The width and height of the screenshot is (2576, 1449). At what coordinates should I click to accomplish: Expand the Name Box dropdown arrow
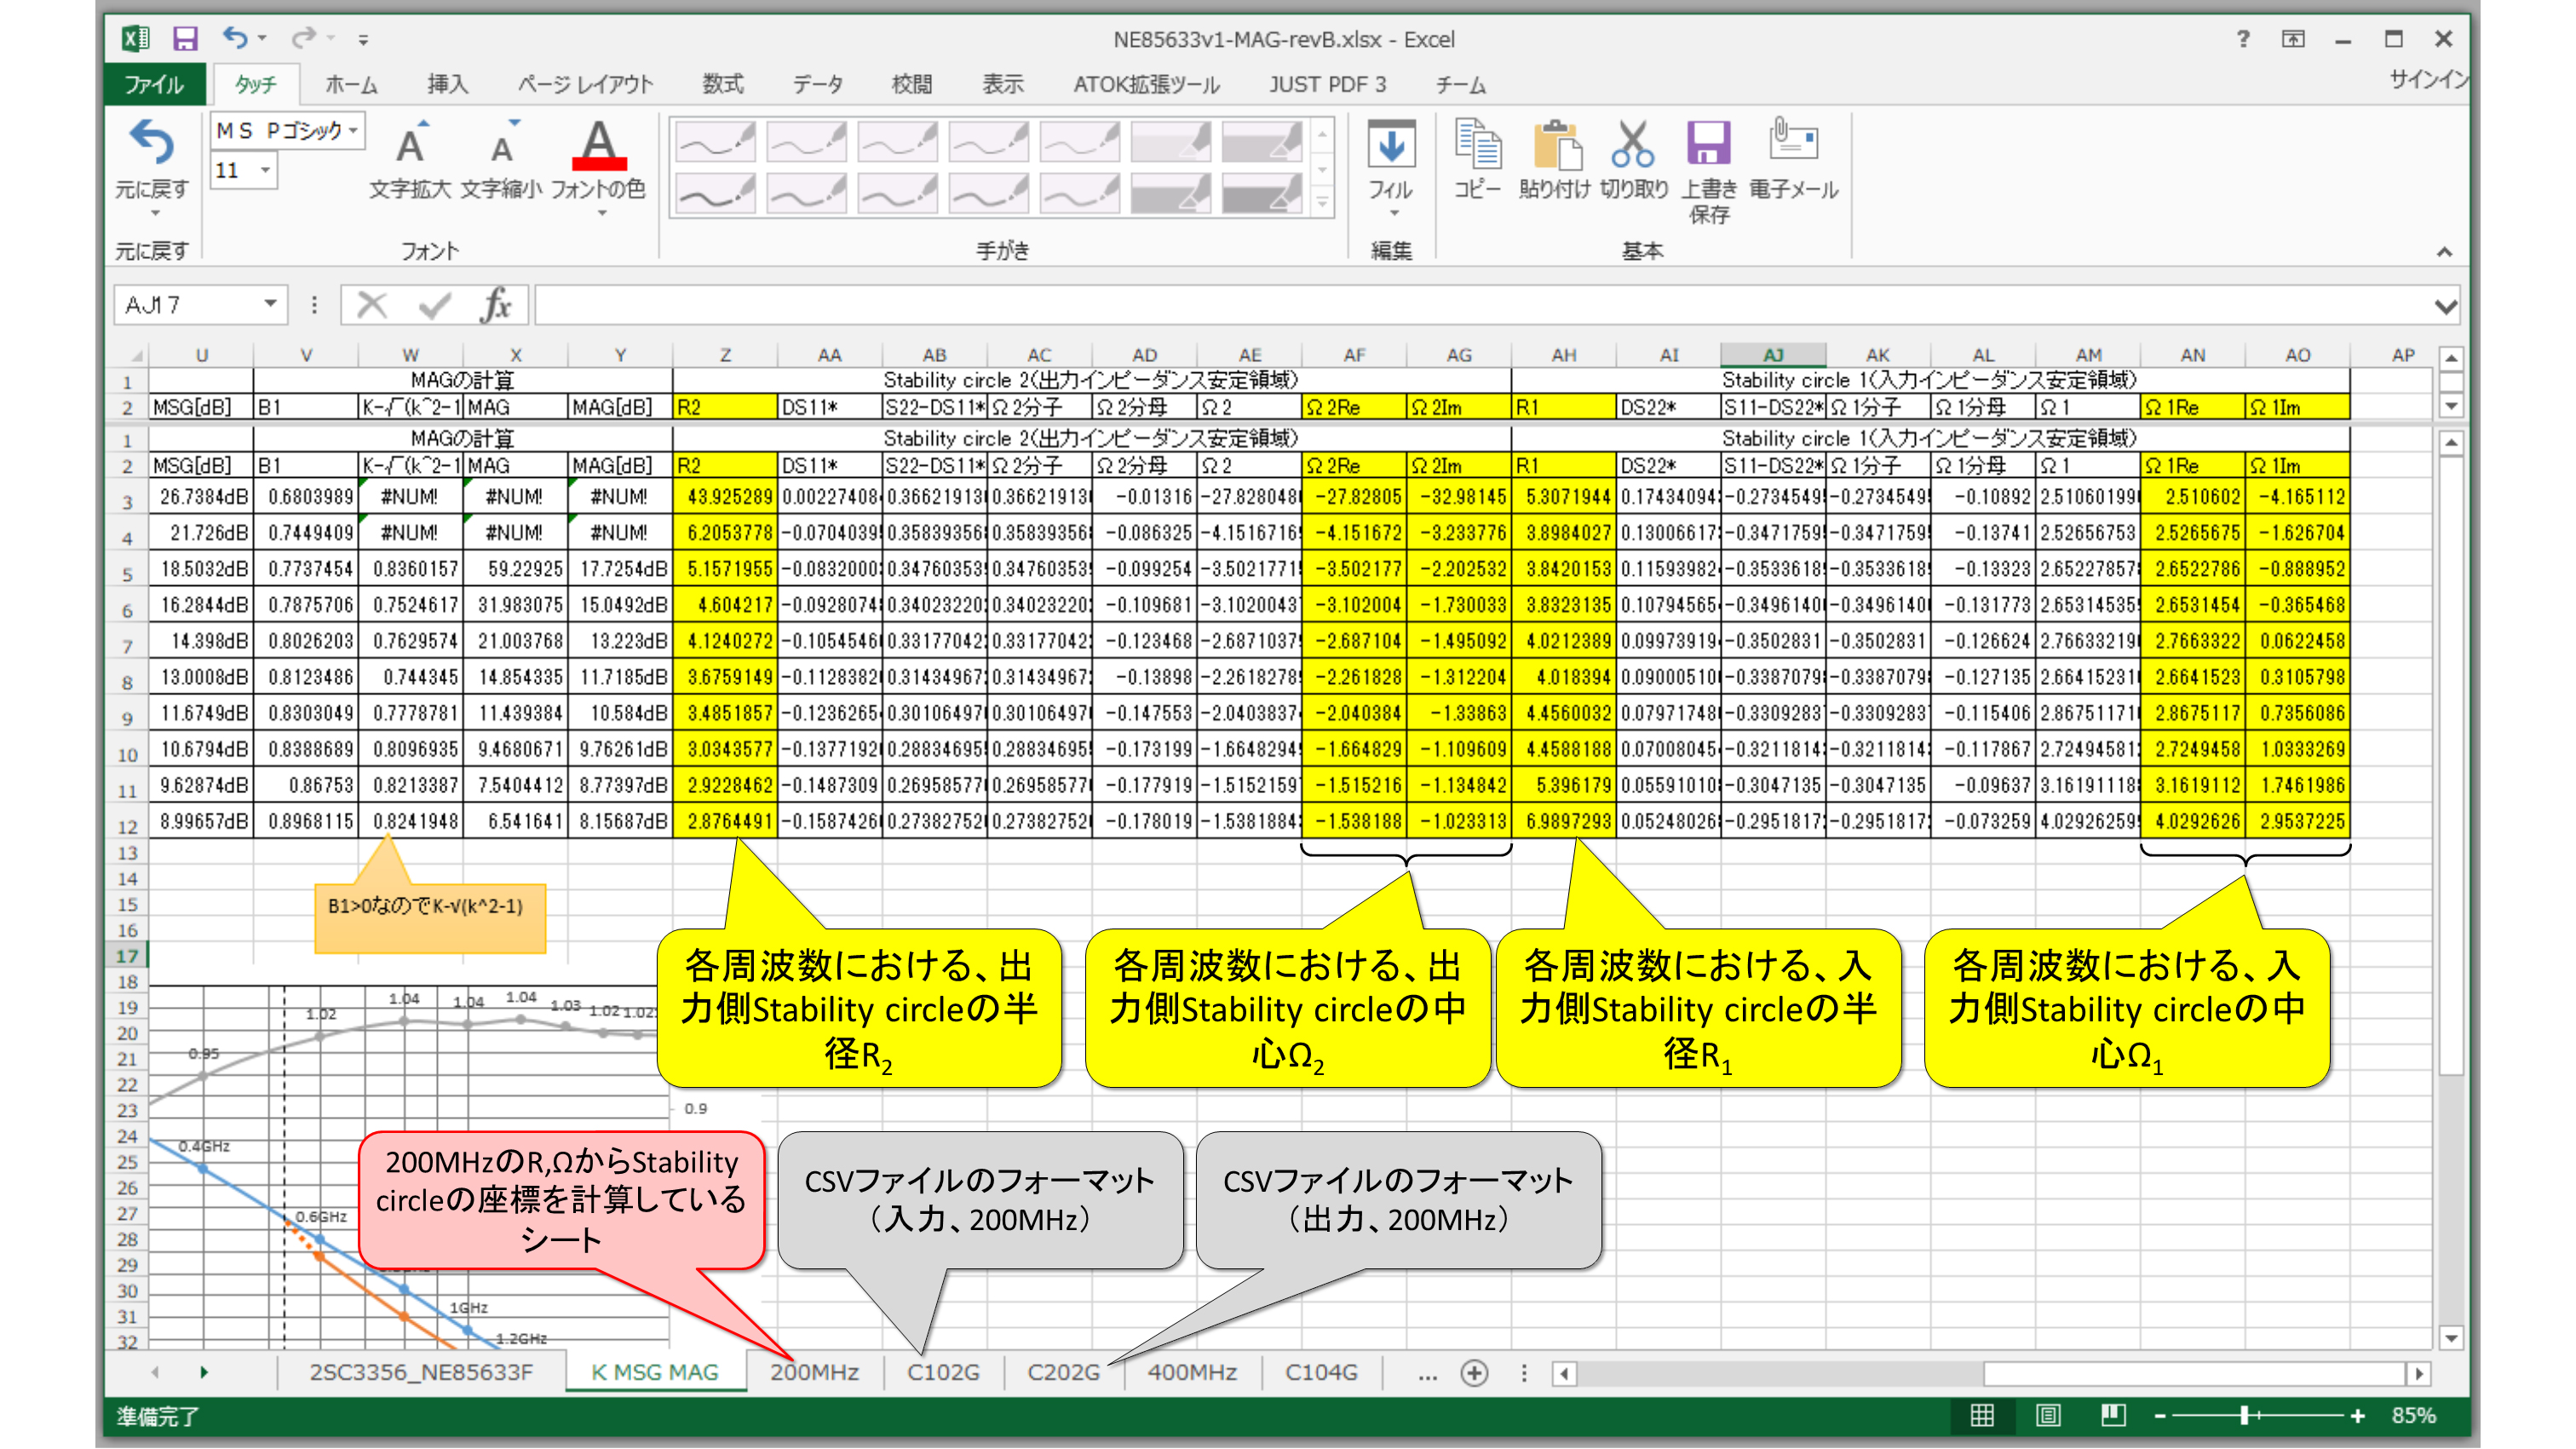pyautogui.click(x=270, y=304)
